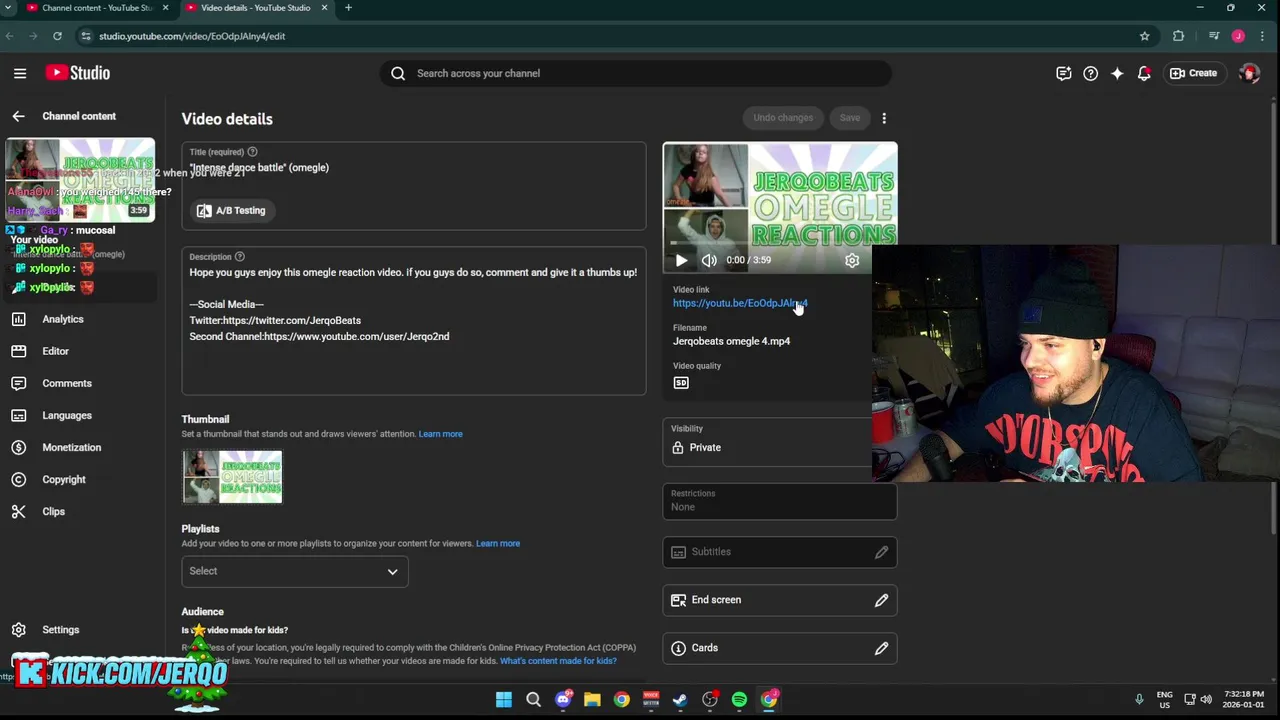The height and width of the screenshot is (720, 1280).
Task: Open browser extensions puzzle icon
Action: pyautogui.click(x=1178, y=36)
